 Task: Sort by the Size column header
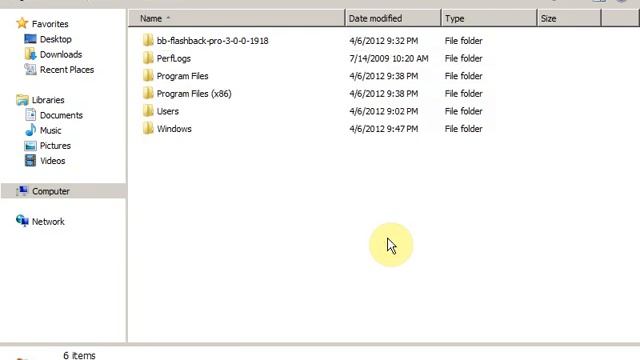click(x=569, y=18)
